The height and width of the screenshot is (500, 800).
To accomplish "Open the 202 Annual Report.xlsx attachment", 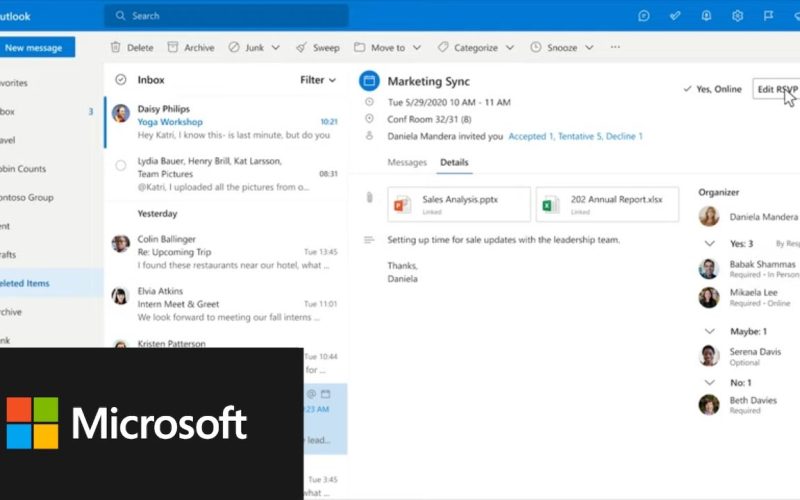I will coord(607,205).
